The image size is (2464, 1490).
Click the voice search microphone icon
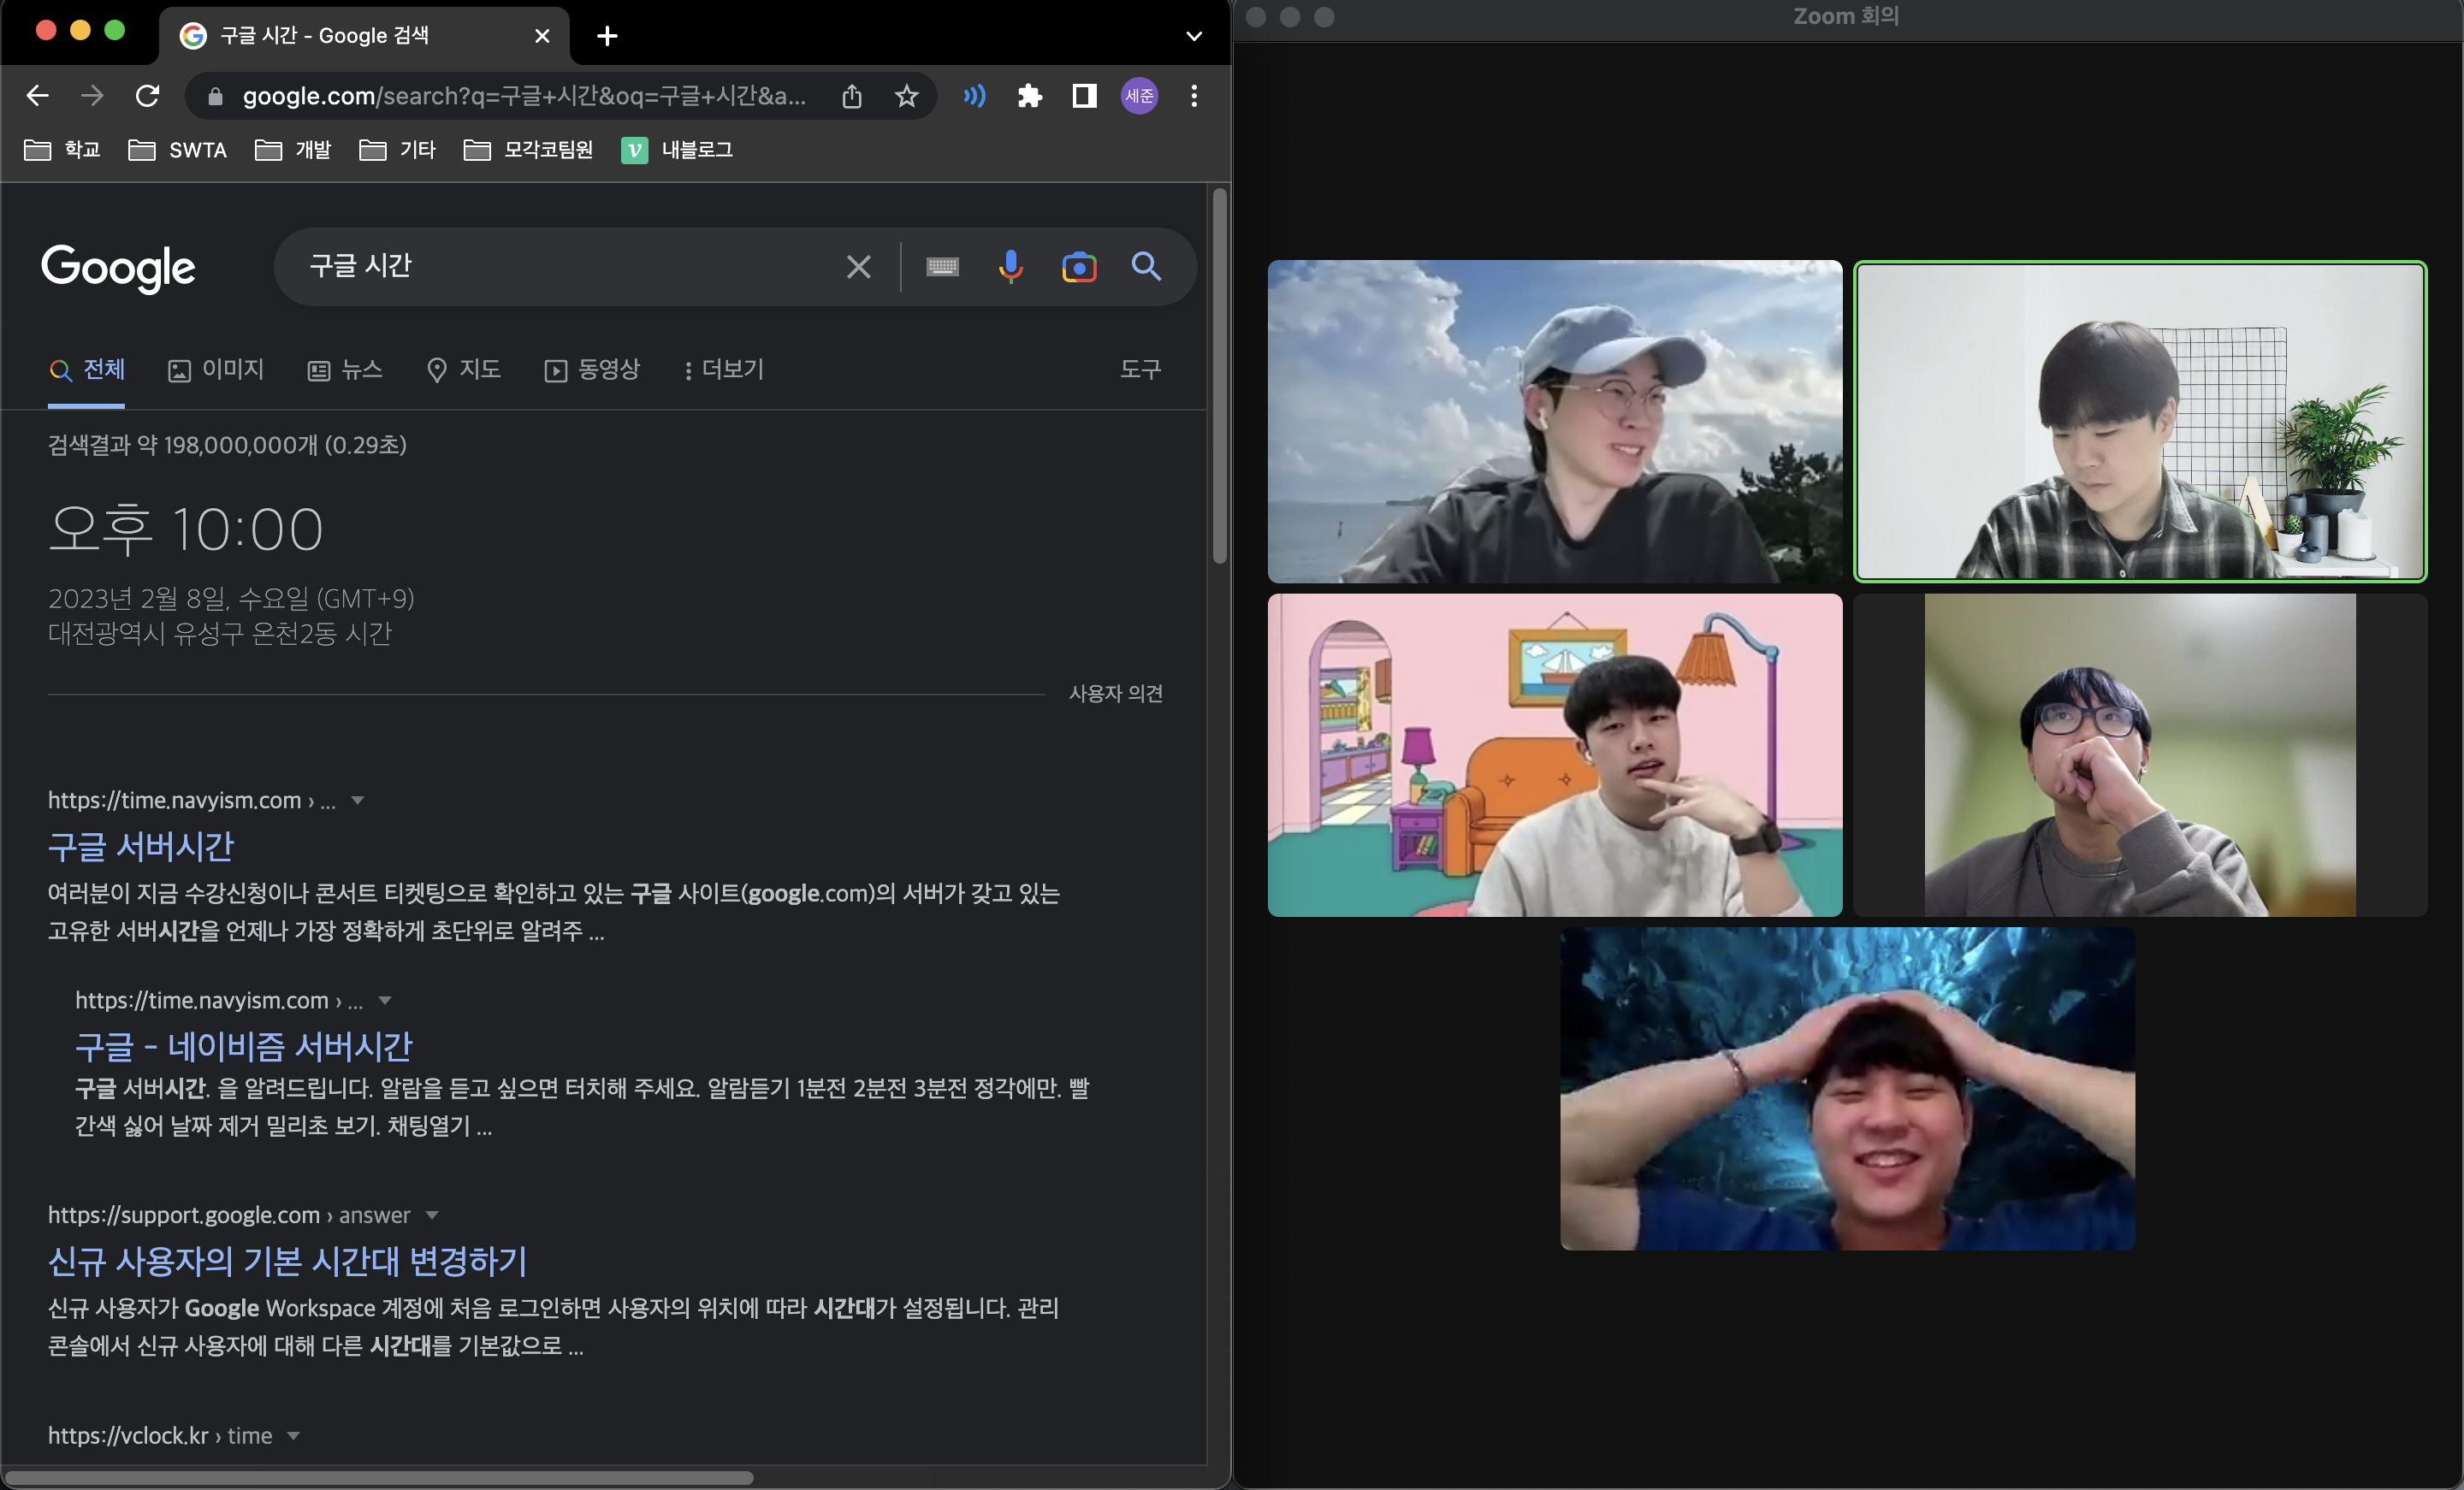[1010, 267]
